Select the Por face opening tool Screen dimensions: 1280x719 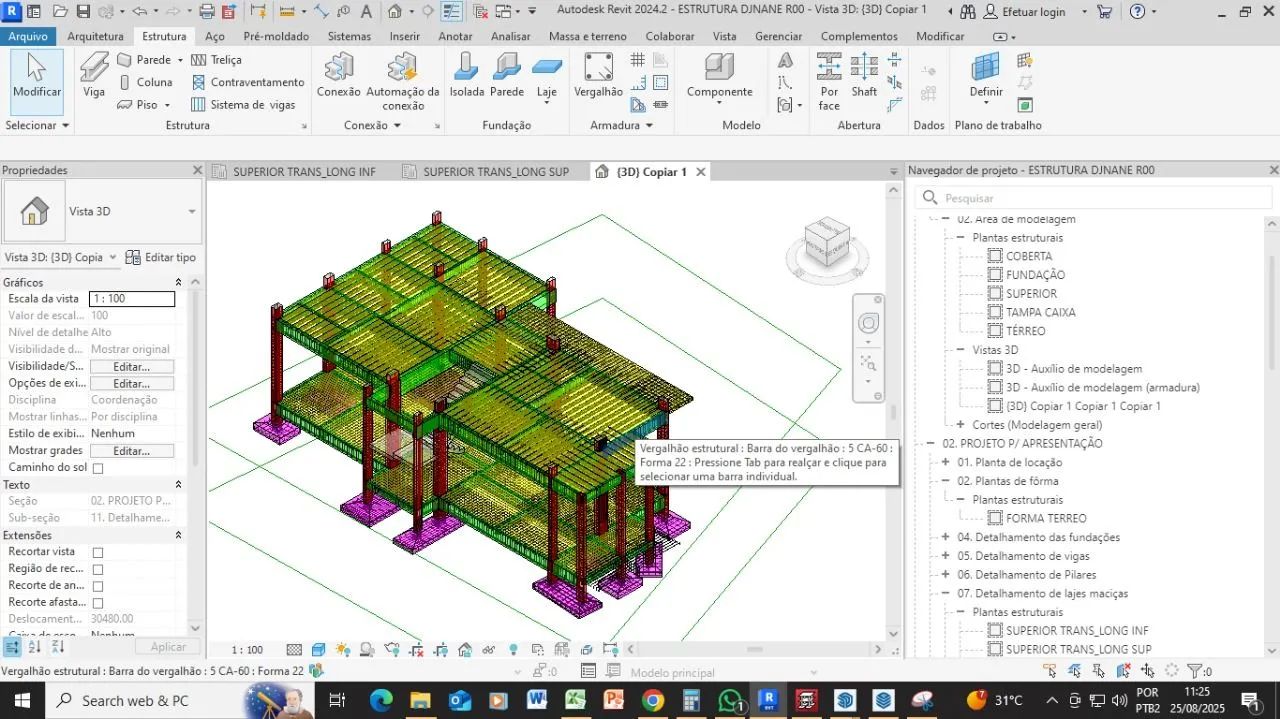pyautogui.click(x=829, y=82)
